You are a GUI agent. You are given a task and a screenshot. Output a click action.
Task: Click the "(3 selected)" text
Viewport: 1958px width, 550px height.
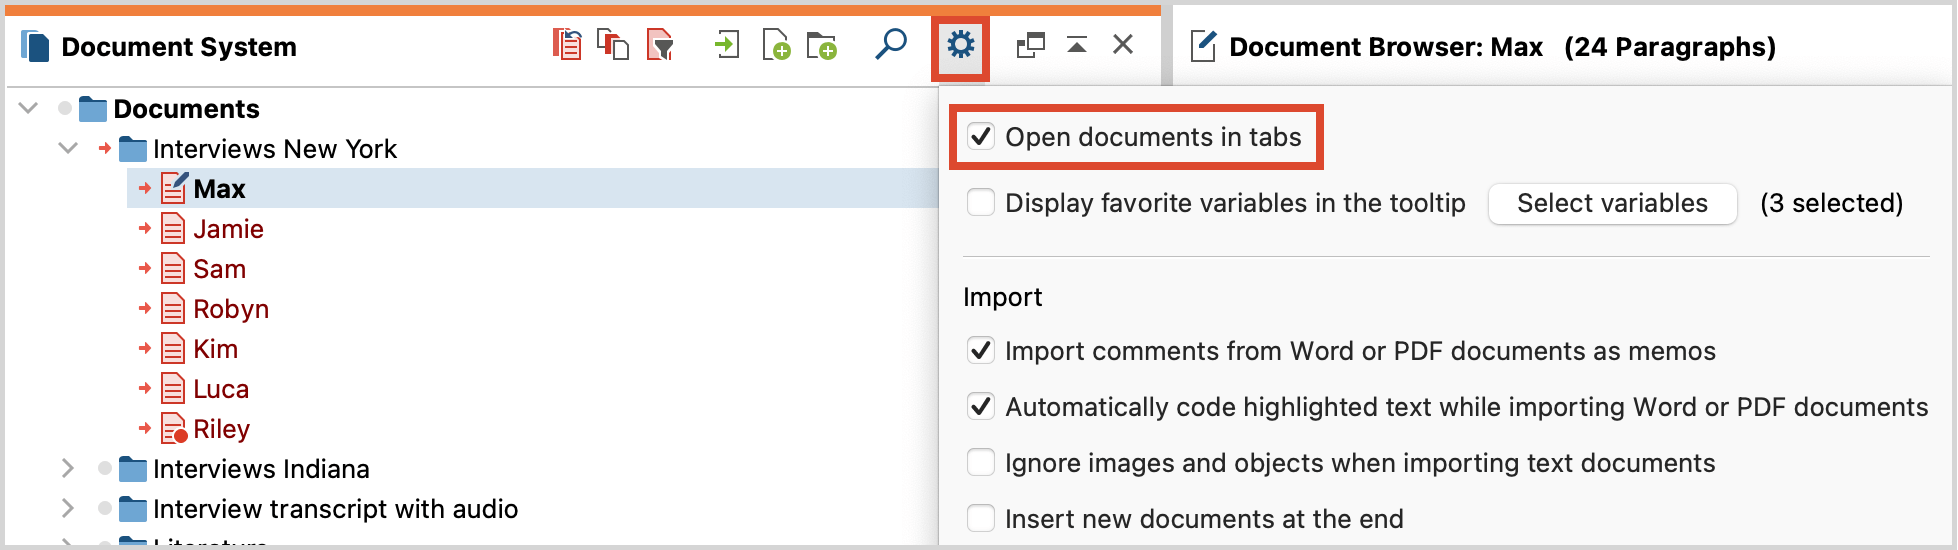pyautogui.click(x=1831, y=203)
